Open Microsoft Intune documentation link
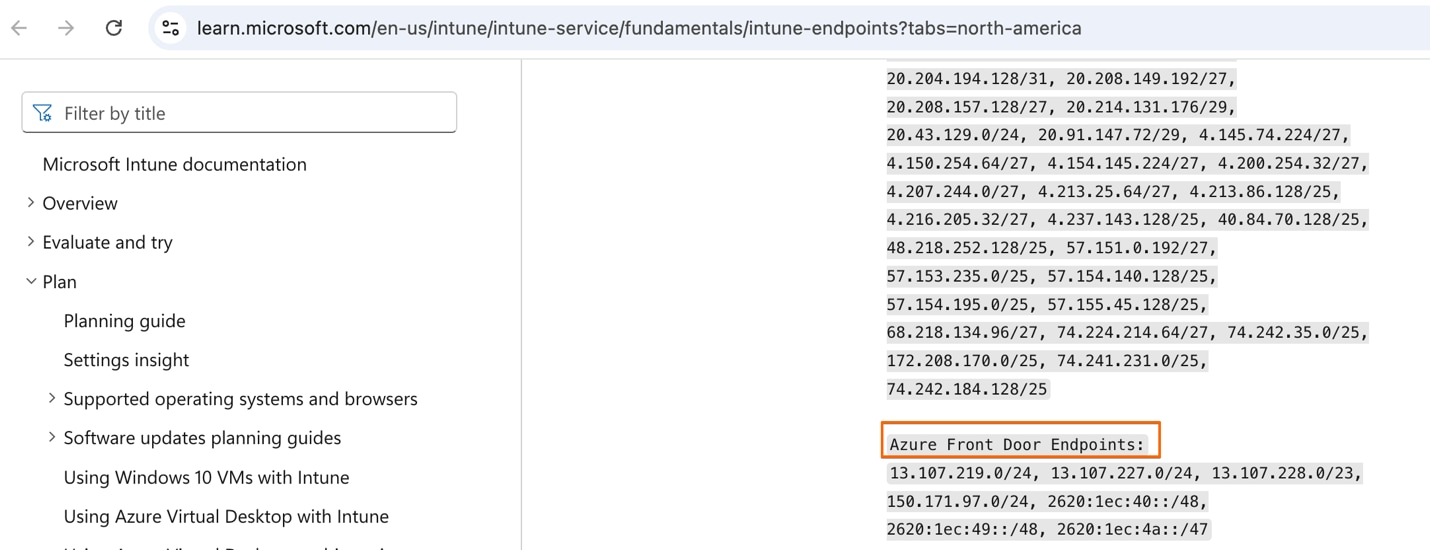 pyautogui.click(x=174, y=164)
